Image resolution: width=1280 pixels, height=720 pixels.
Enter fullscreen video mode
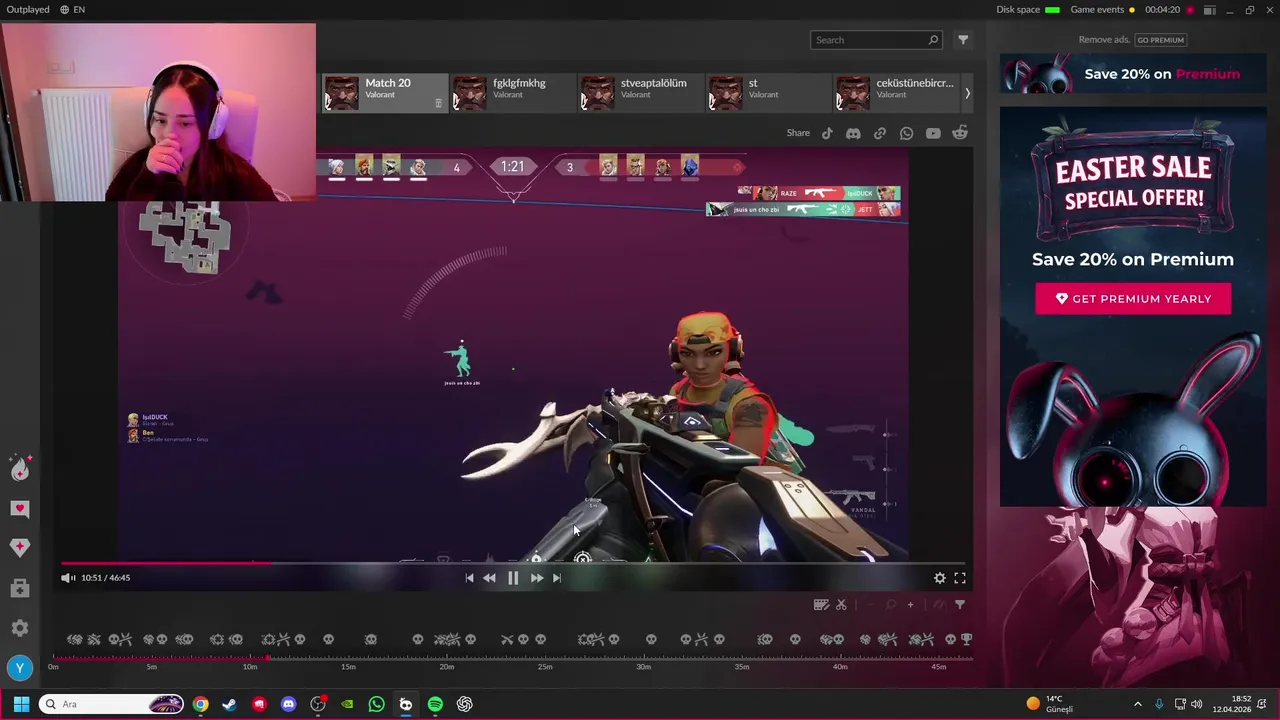point(960,578)
